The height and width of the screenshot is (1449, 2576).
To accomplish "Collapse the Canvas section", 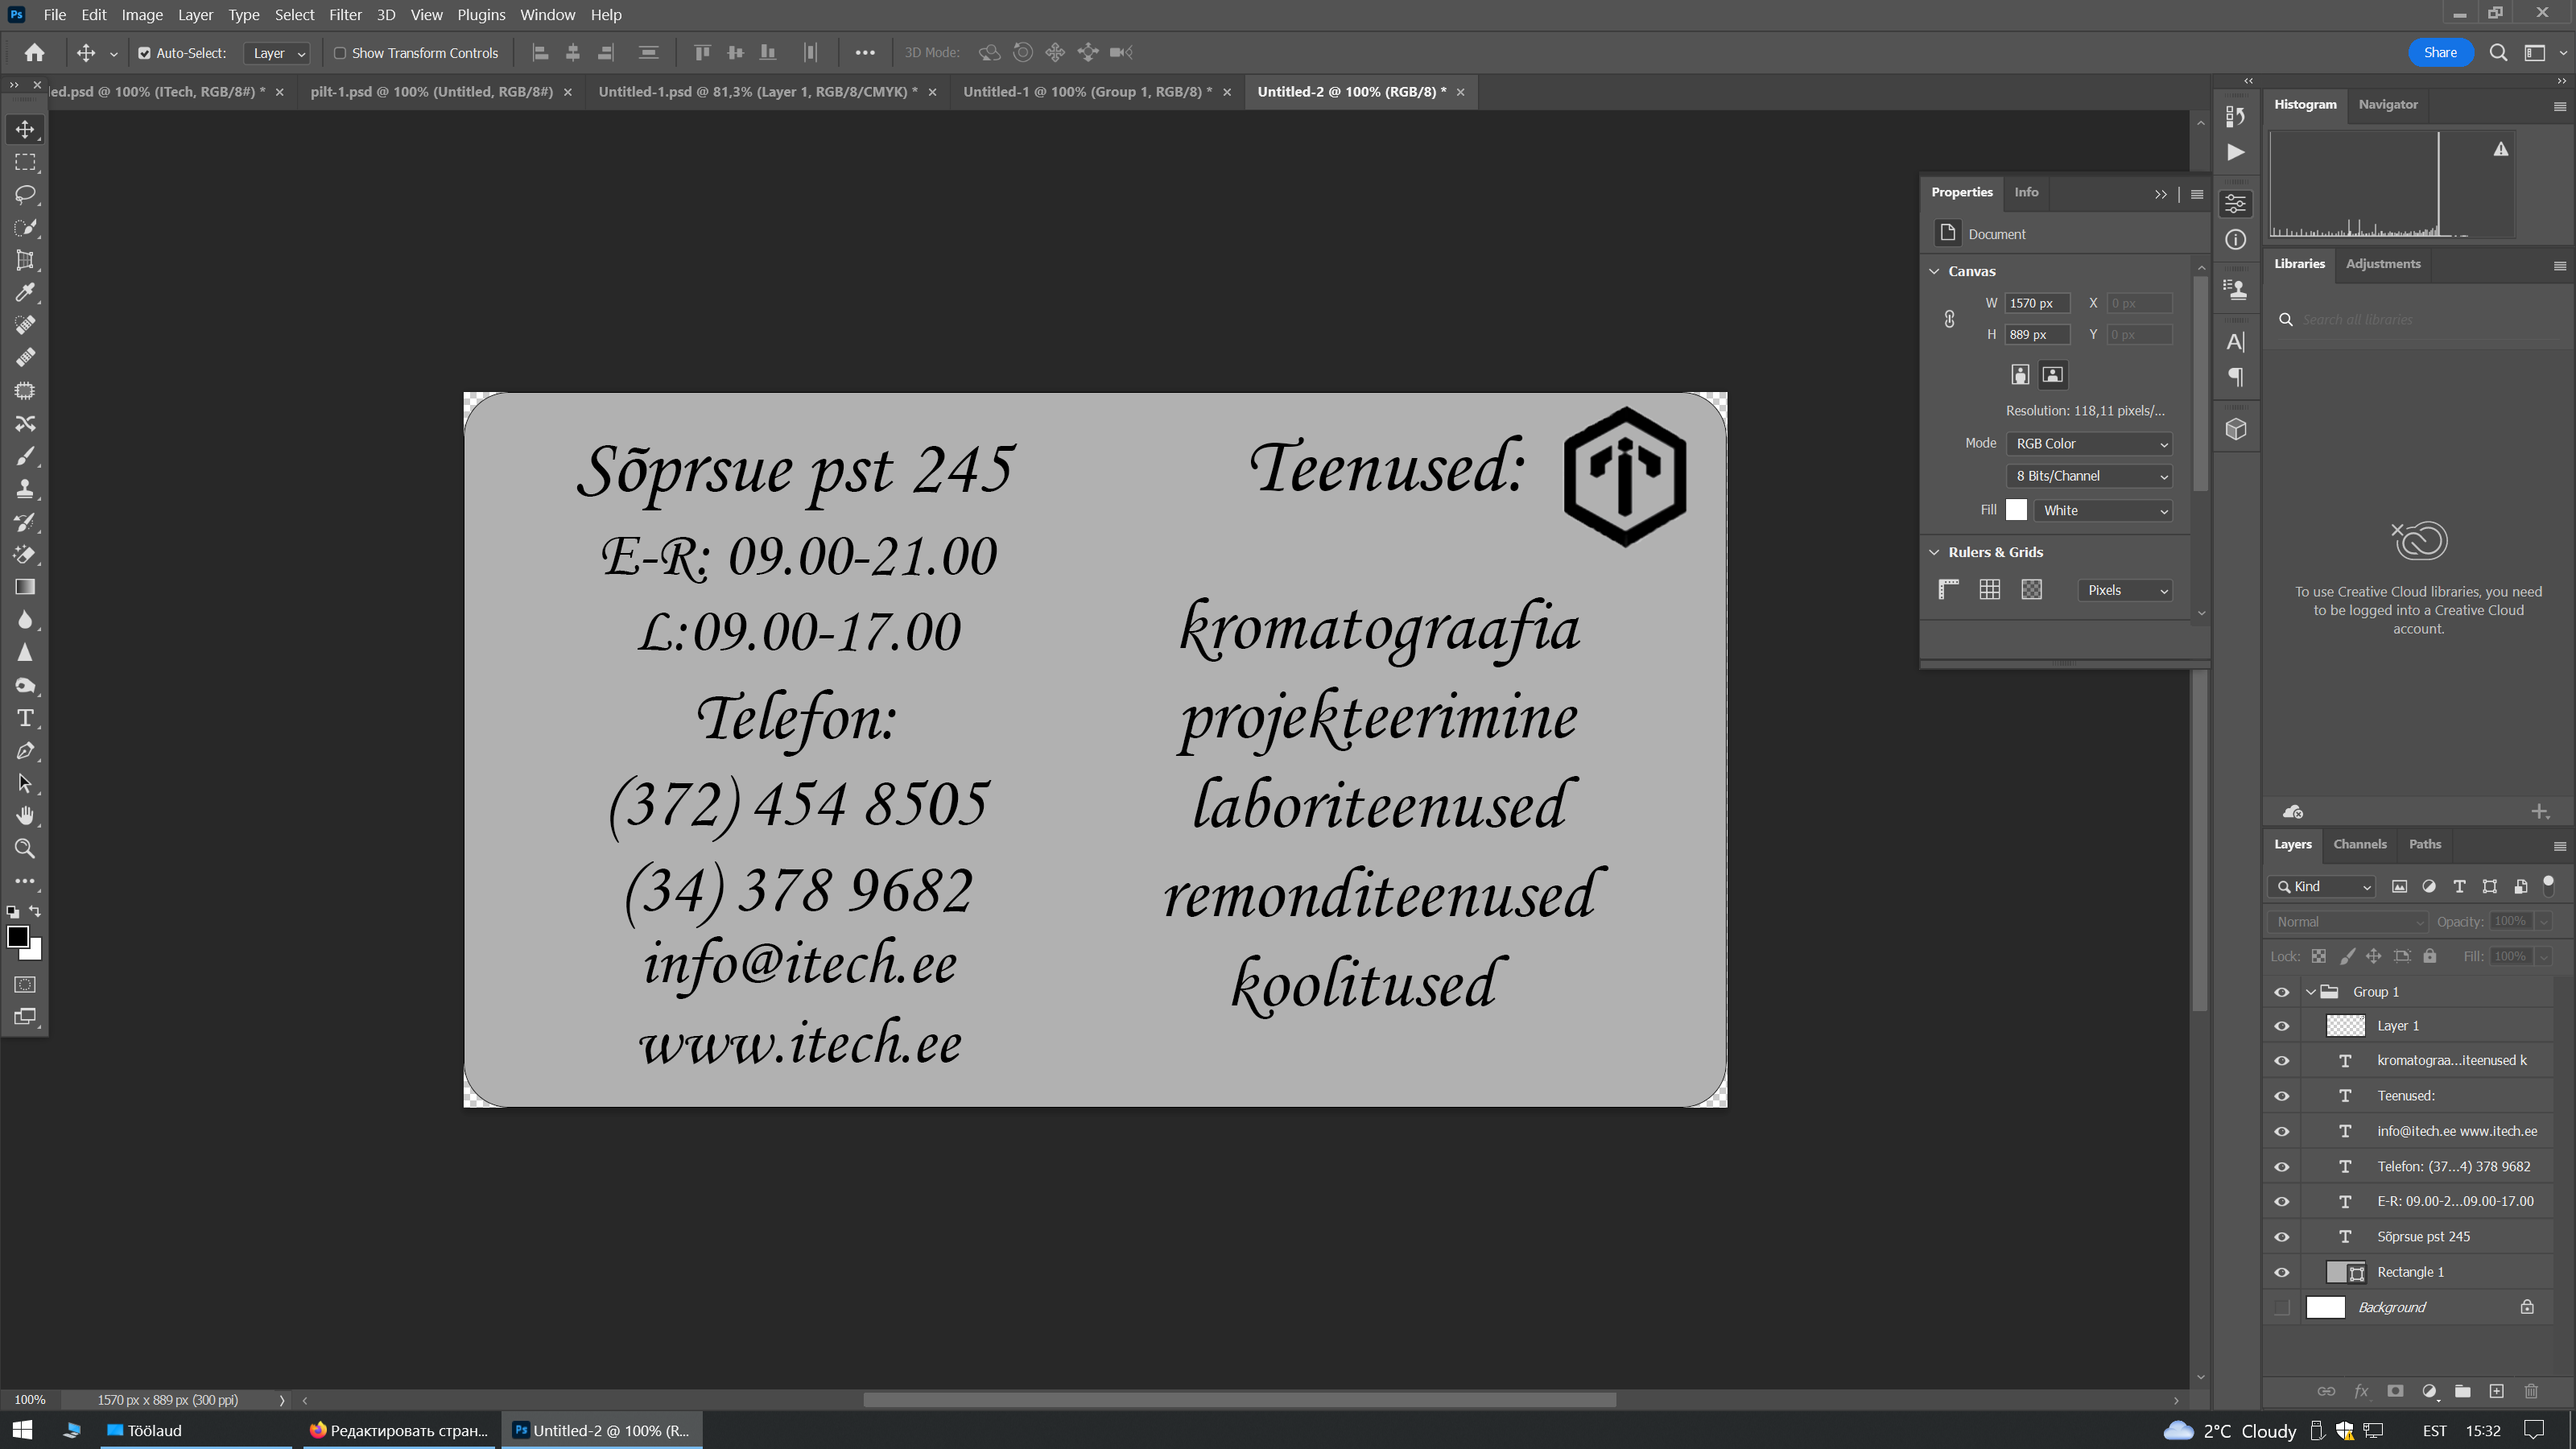I will point(1934,271).
